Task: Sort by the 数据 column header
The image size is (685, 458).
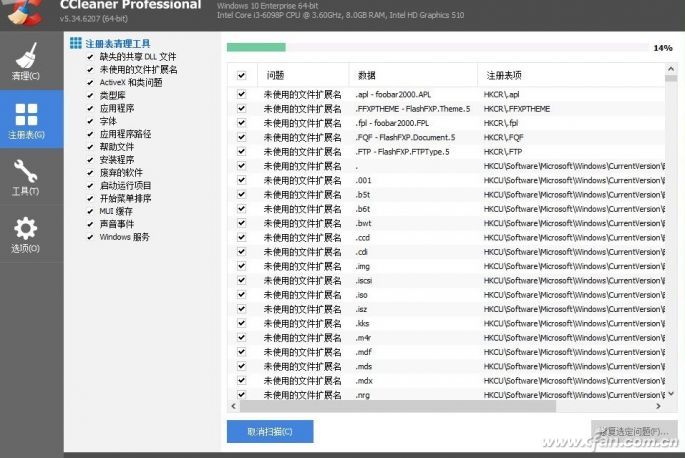Action: [413, 75]
